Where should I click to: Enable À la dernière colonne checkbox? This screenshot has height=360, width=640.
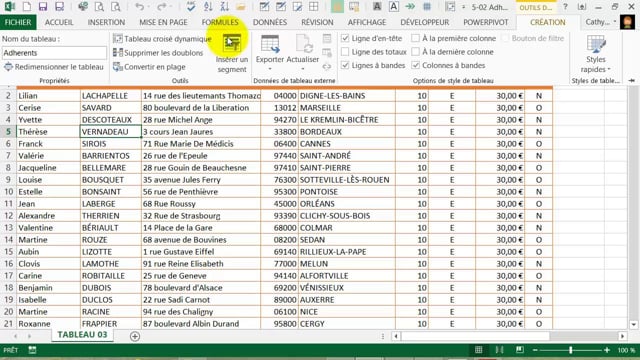(416, 52)
